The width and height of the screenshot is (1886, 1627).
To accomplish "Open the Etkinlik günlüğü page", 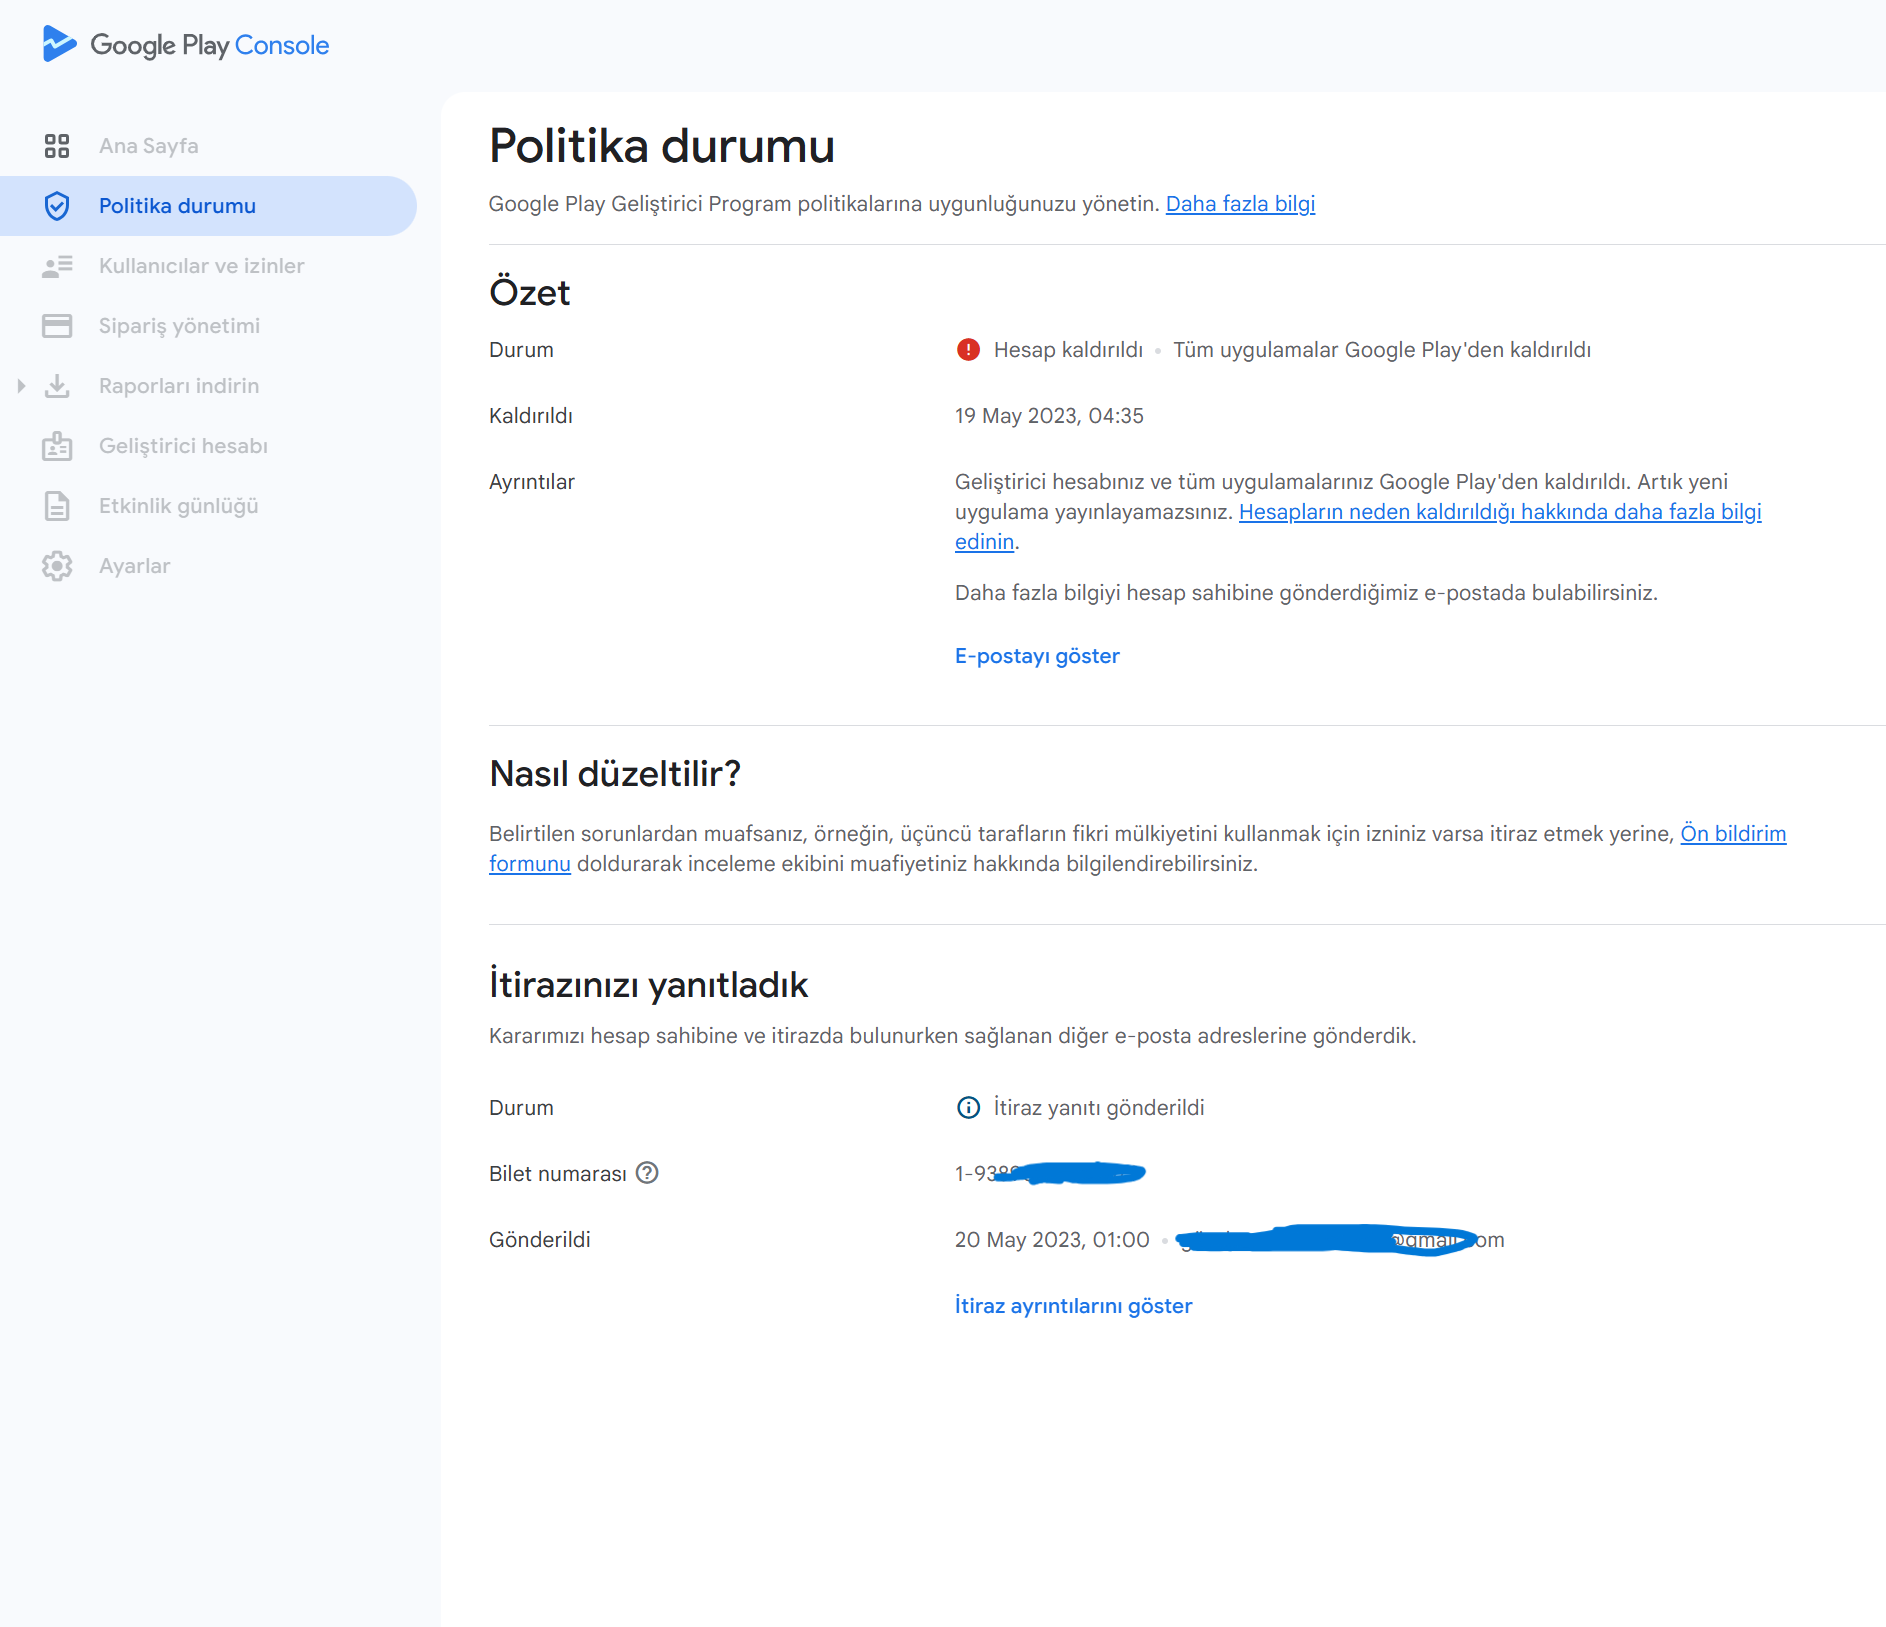I will (208, 506).
